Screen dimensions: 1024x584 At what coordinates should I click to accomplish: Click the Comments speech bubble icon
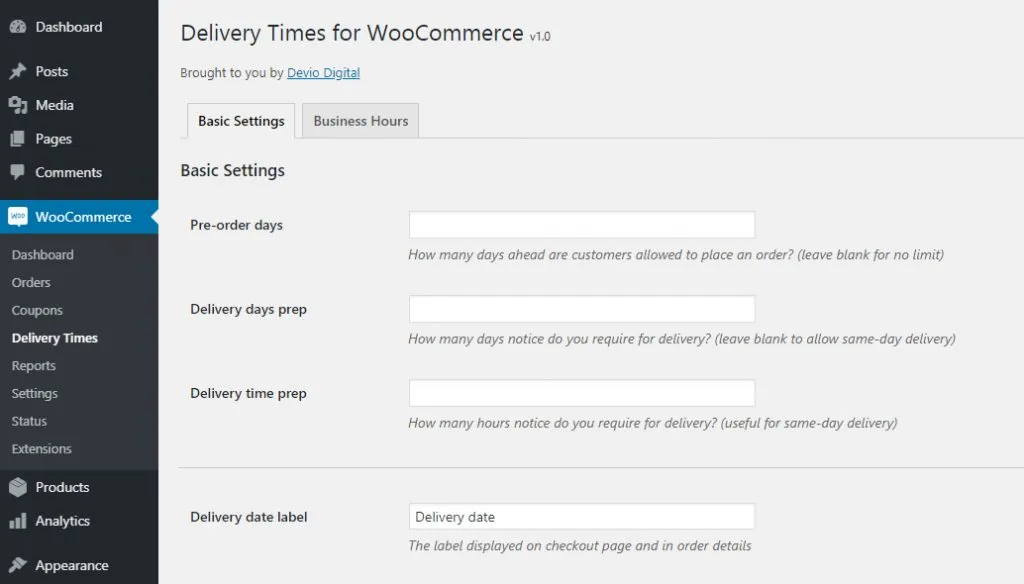click(18, 172)
